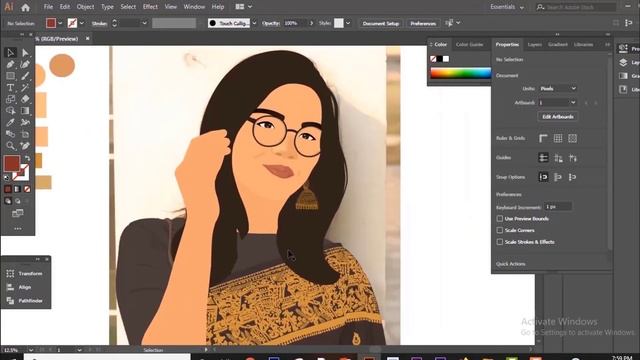Activate the Type tool
The width and height of the screenshot is (640, 360).
click(10, 87)
